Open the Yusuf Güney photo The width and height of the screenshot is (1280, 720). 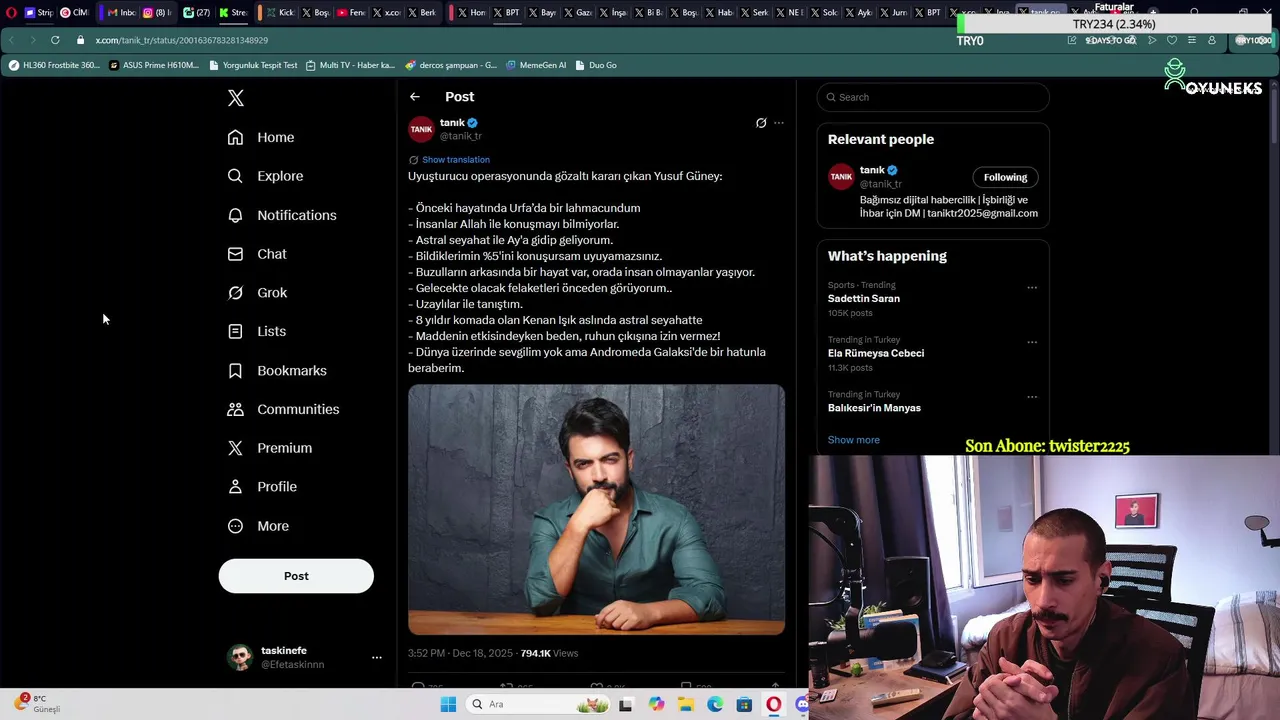(x=596, y=509)
